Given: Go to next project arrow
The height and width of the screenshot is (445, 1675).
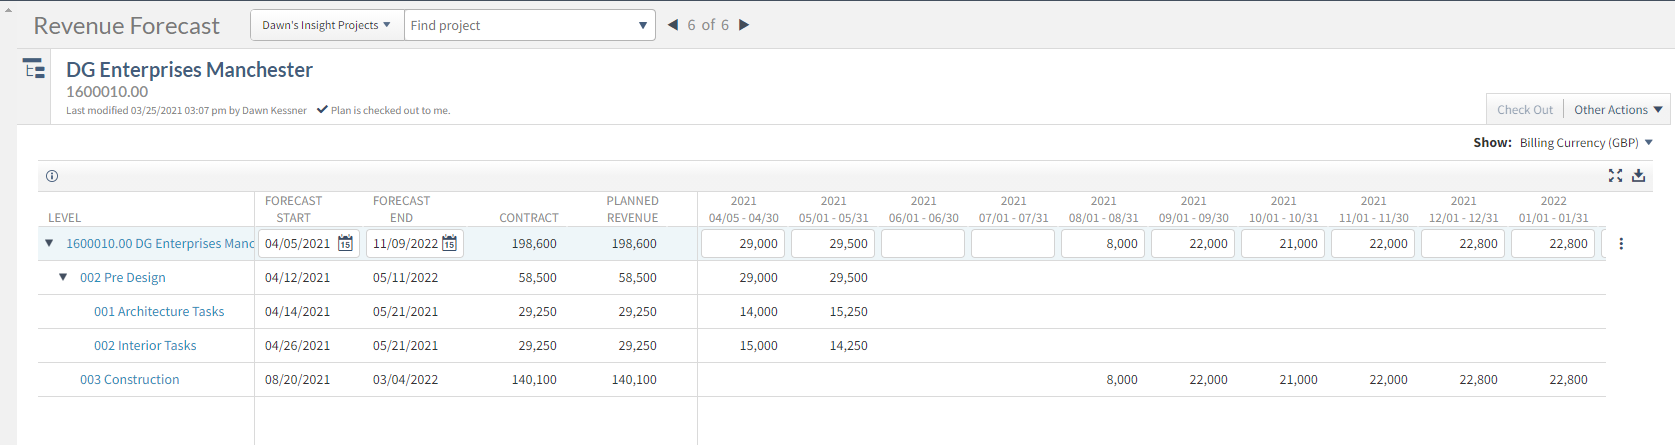Looking at the screenshot, I should point(744,25).
